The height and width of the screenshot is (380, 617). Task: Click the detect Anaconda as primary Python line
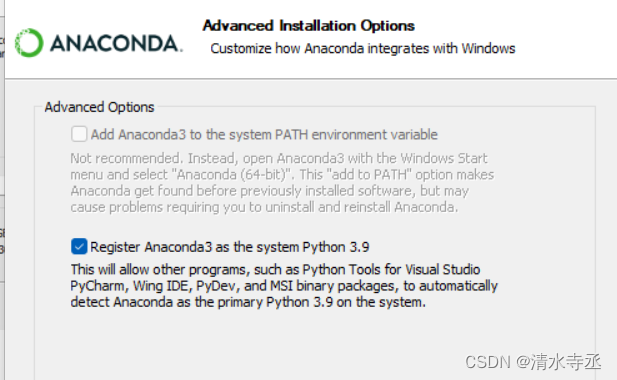coord(248,302)
